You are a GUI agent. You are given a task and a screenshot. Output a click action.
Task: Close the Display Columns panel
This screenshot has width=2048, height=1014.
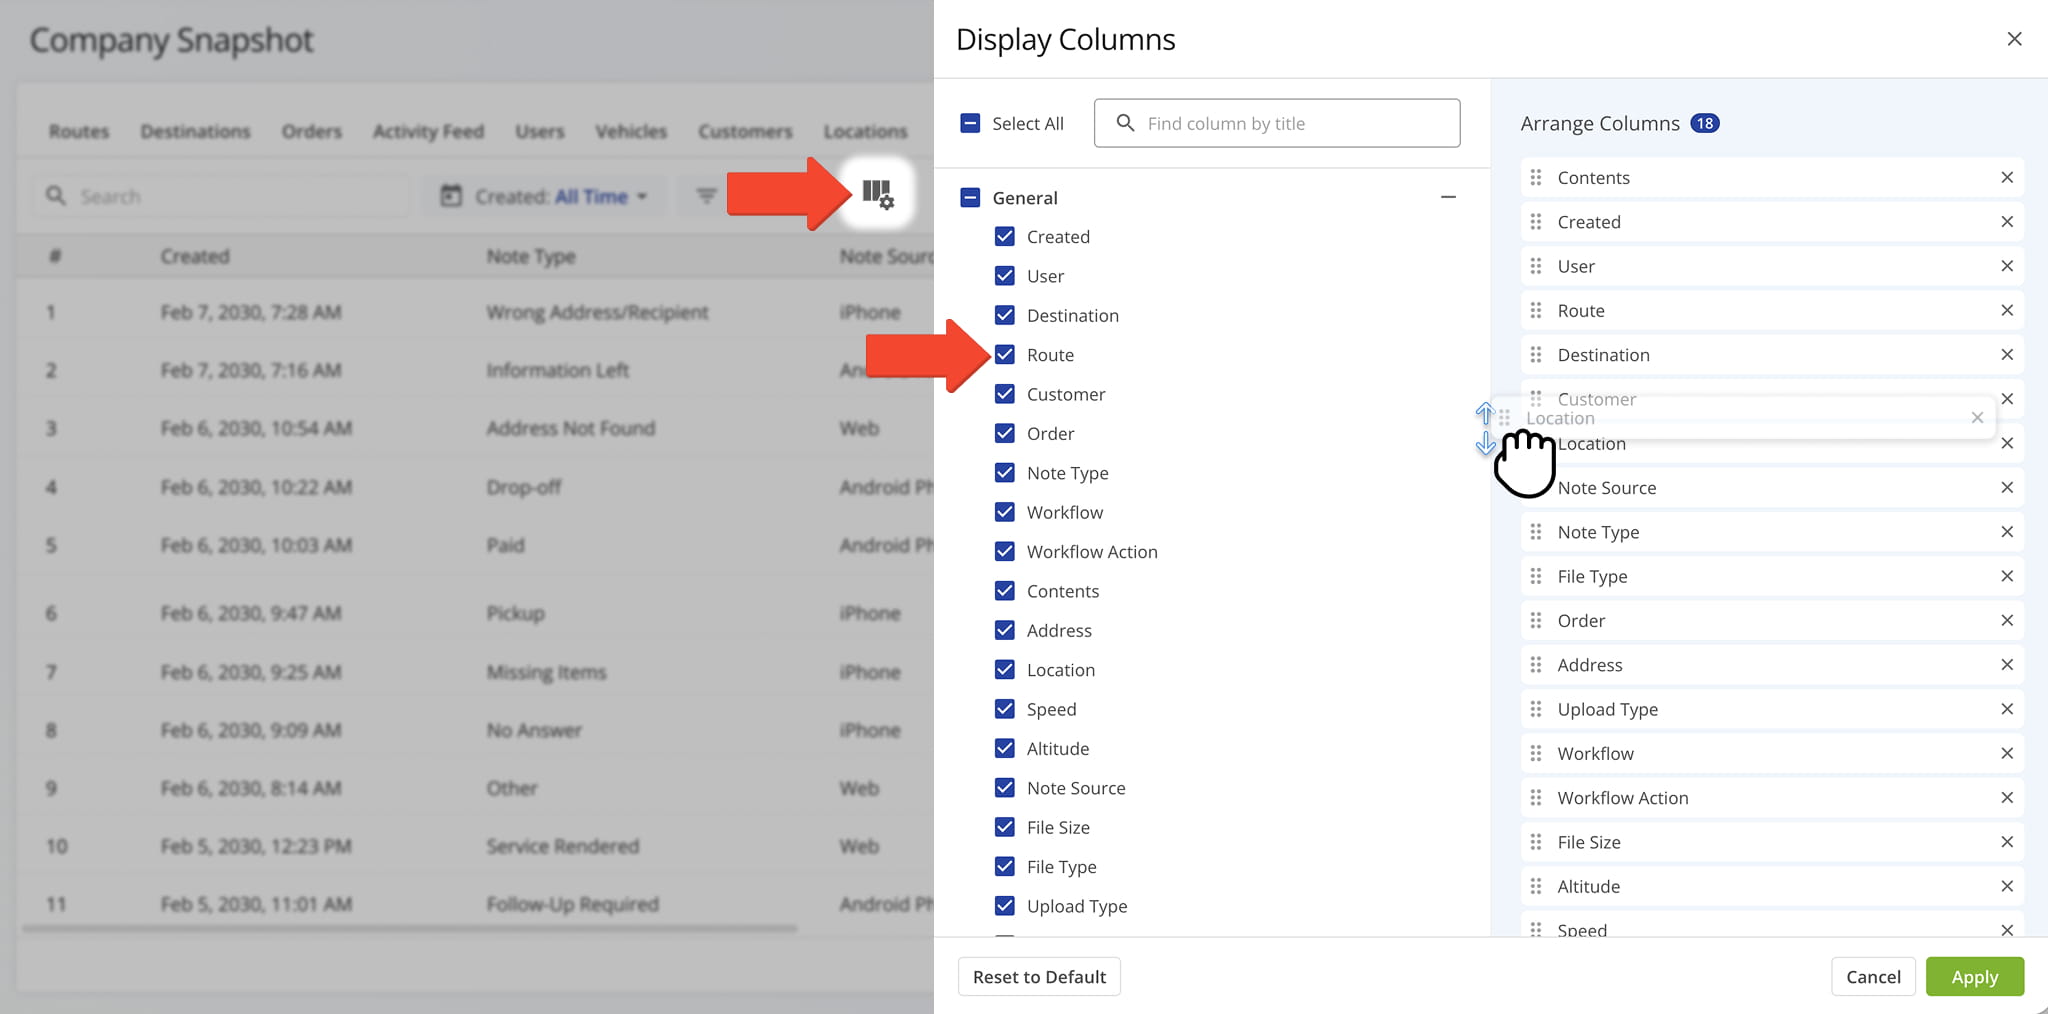[2014, 39]
